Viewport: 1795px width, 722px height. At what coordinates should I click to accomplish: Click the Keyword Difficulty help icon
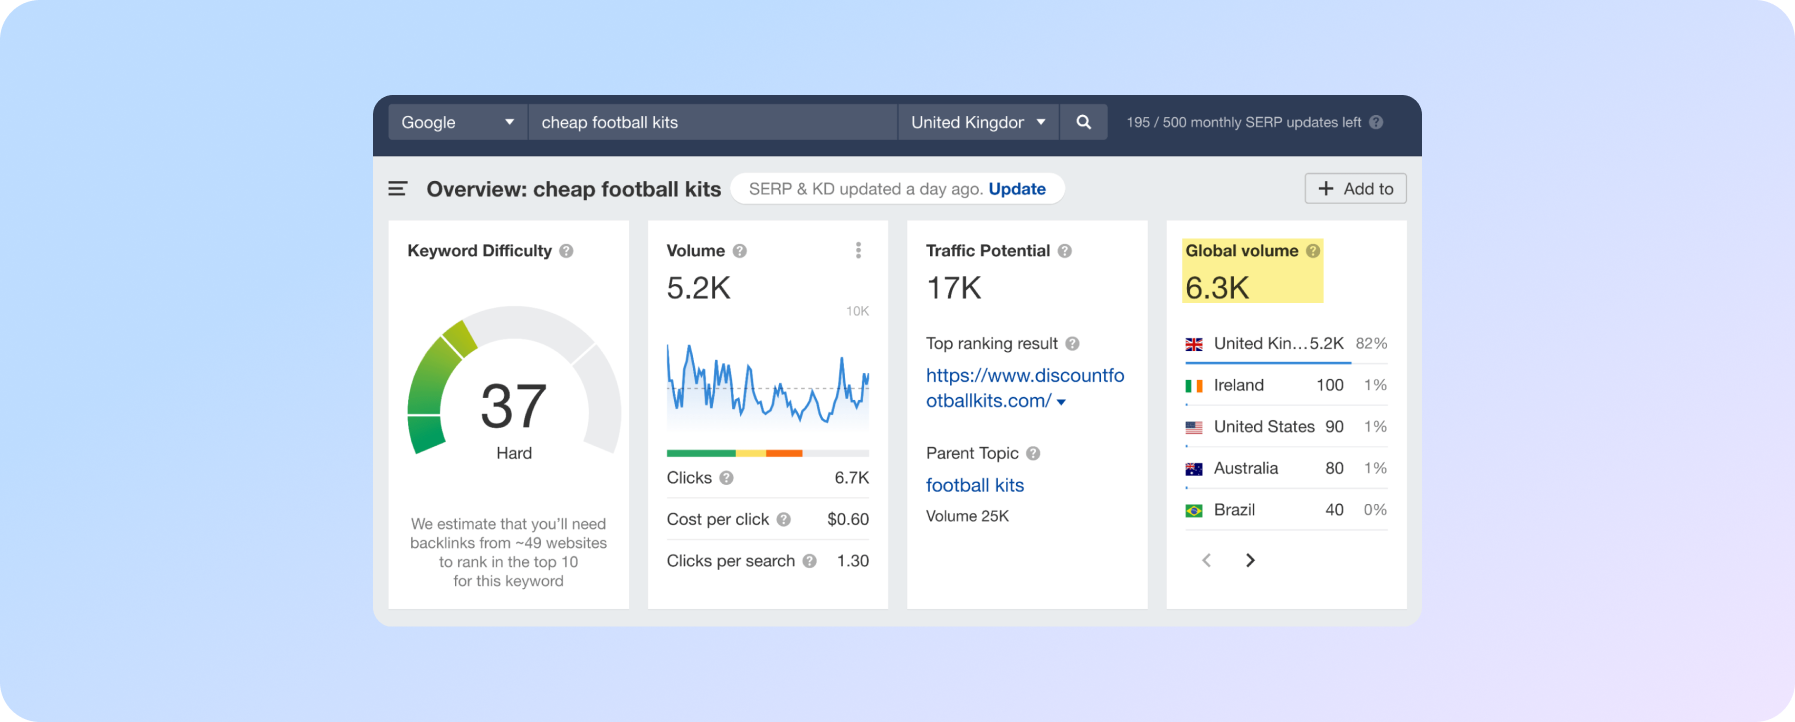566,251
